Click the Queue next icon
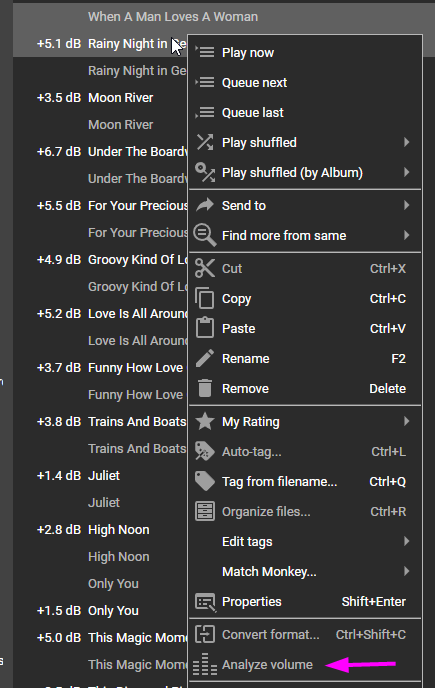This screenshot has height=688, width=435. click(x=205, y=82)
